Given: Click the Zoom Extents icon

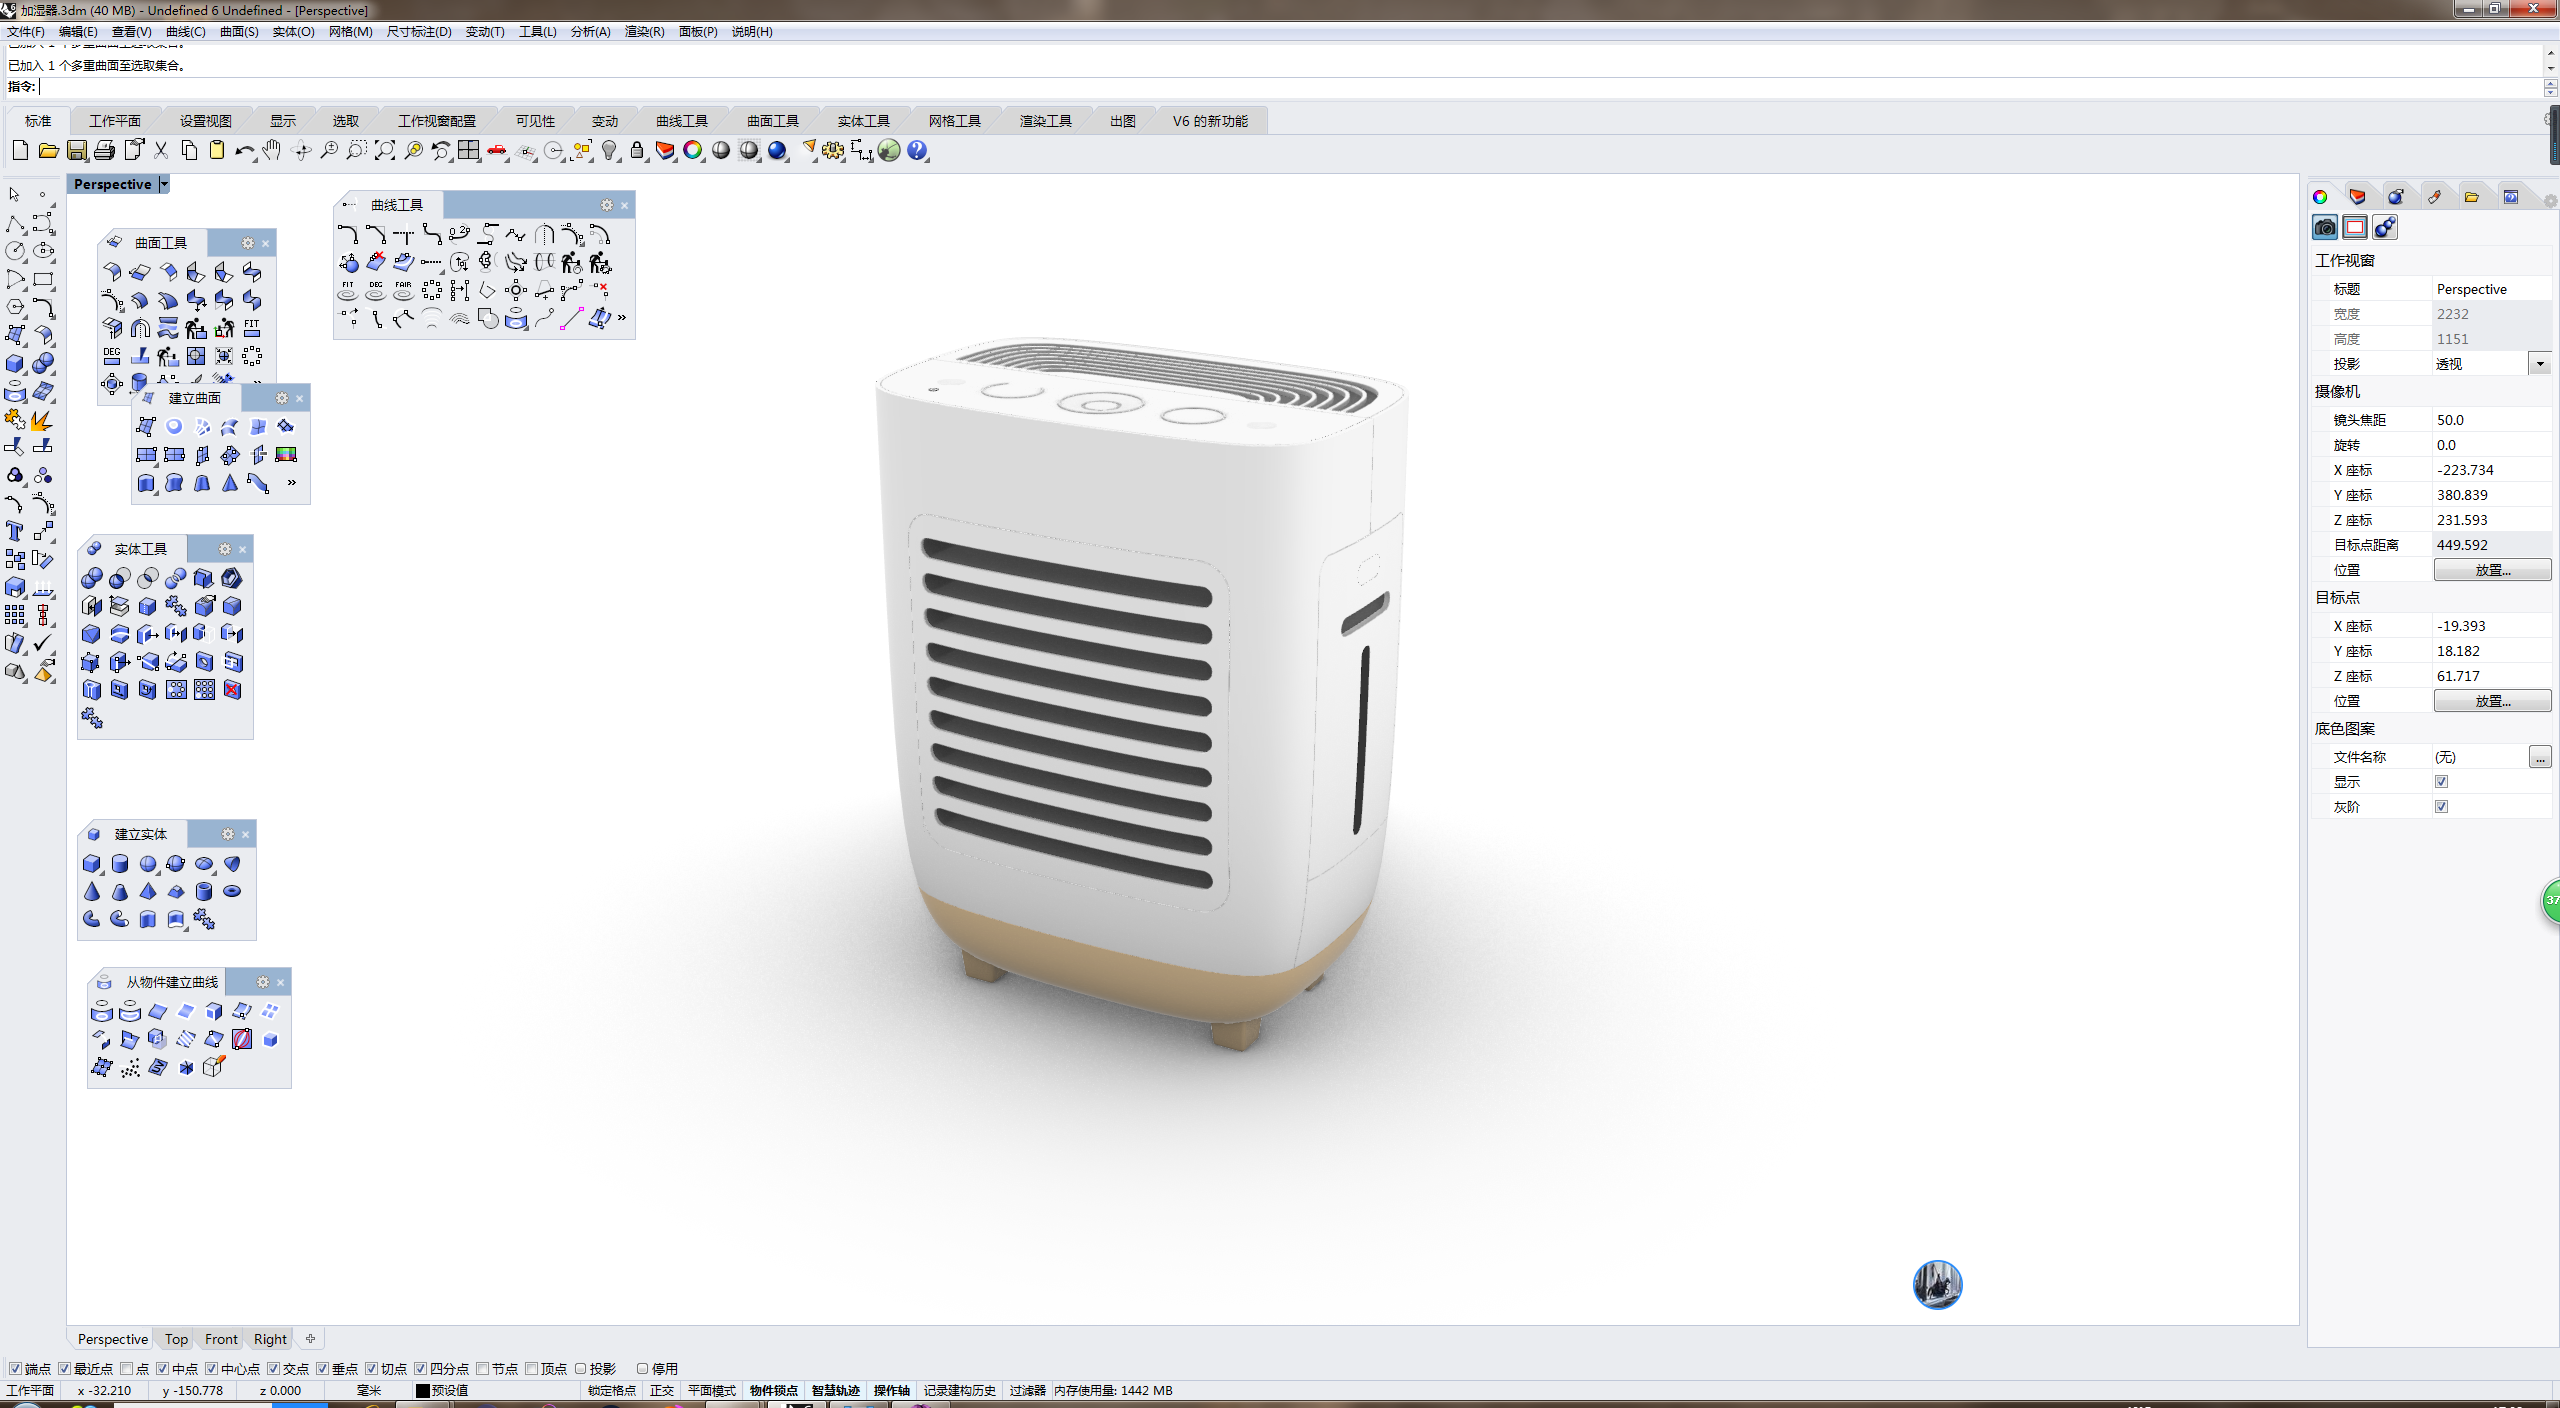Looking at the screenshot, I should [x=385, y=151].
